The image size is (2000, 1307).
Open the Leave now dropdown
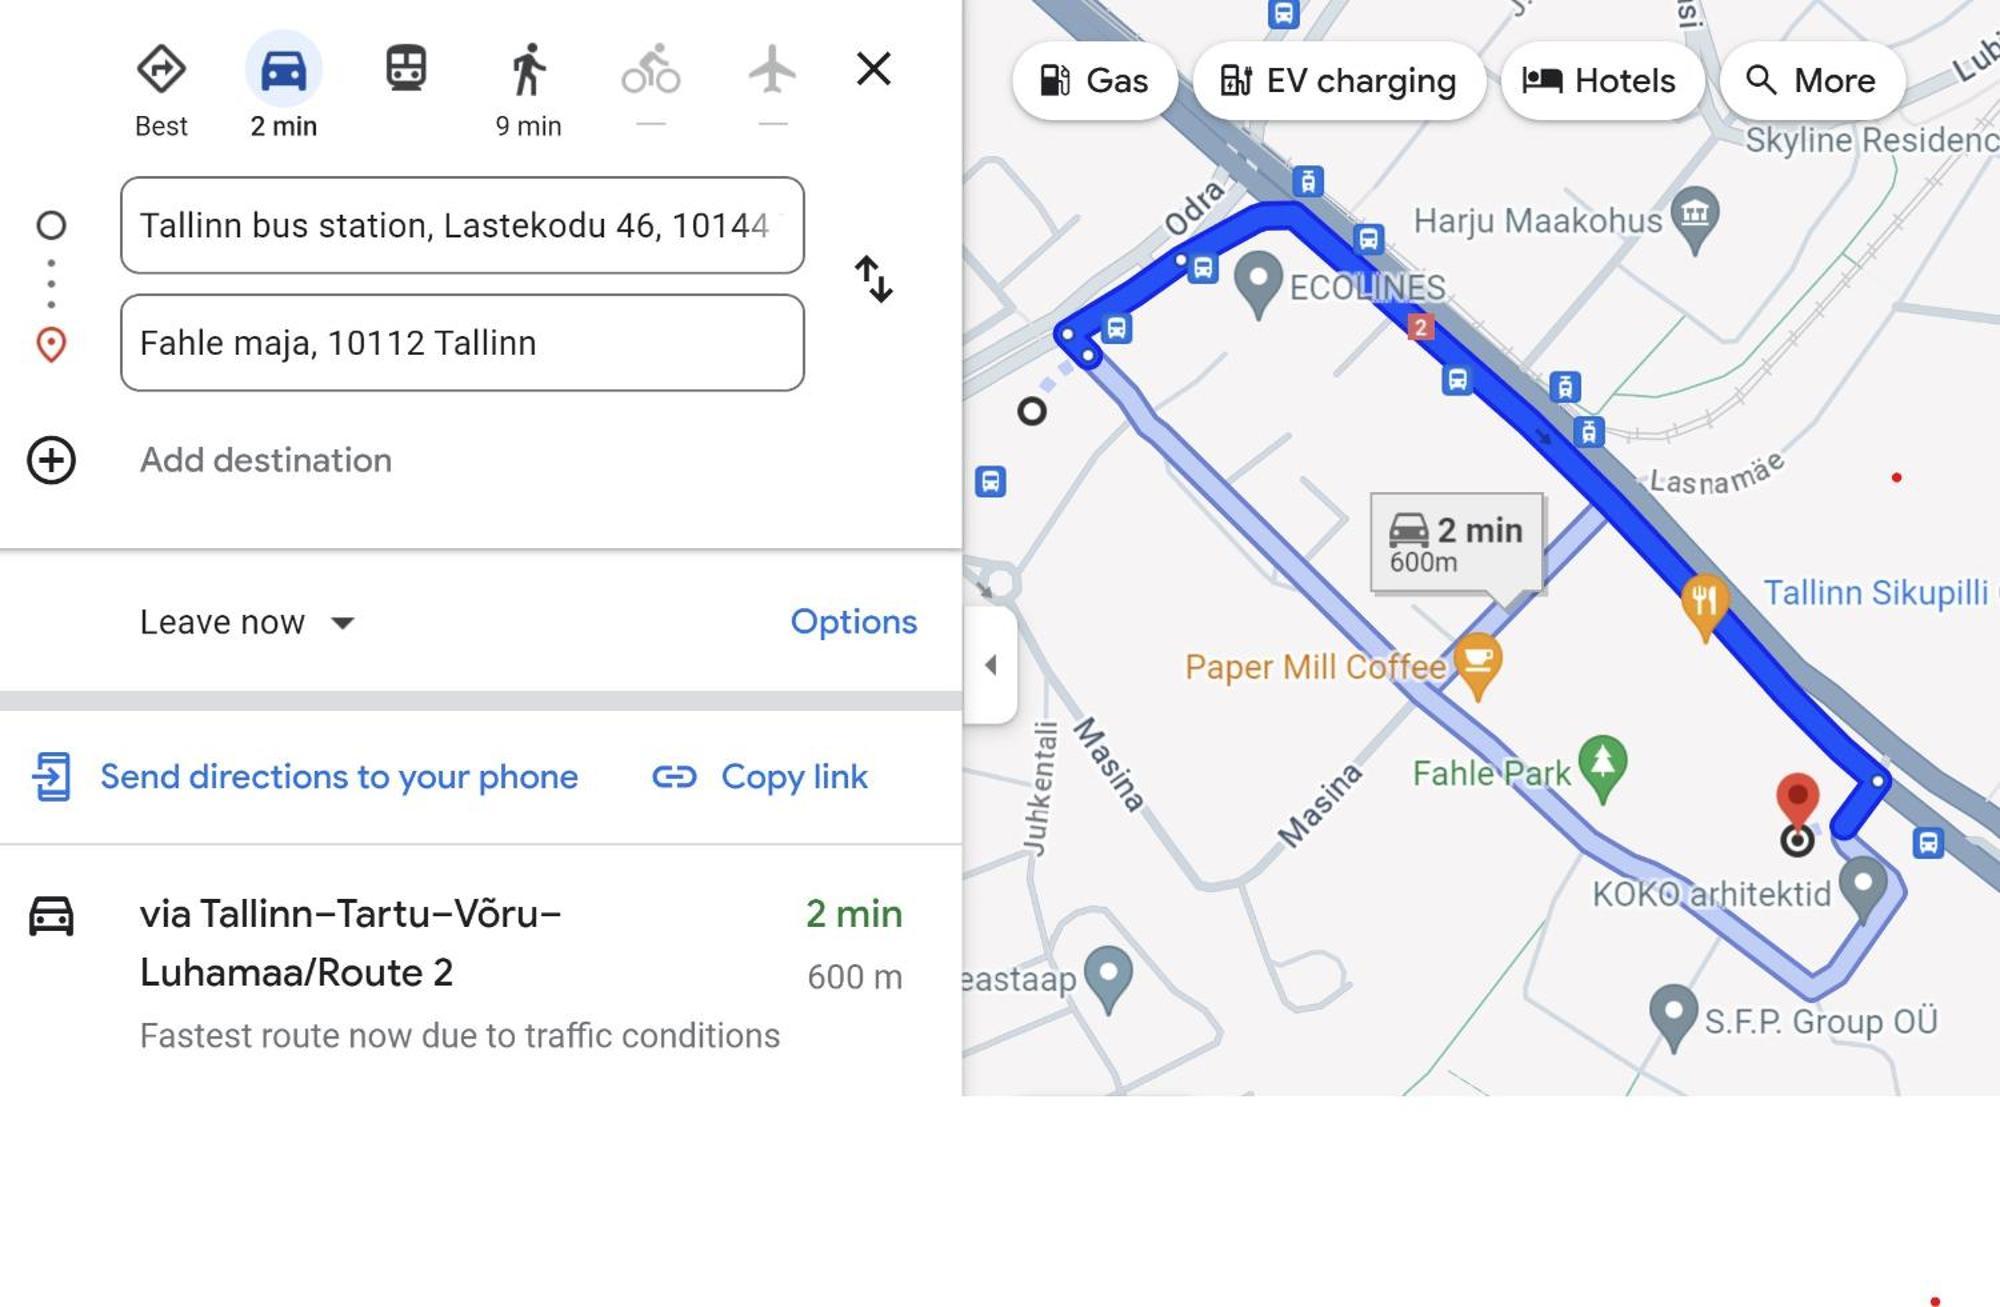point(247,622)
